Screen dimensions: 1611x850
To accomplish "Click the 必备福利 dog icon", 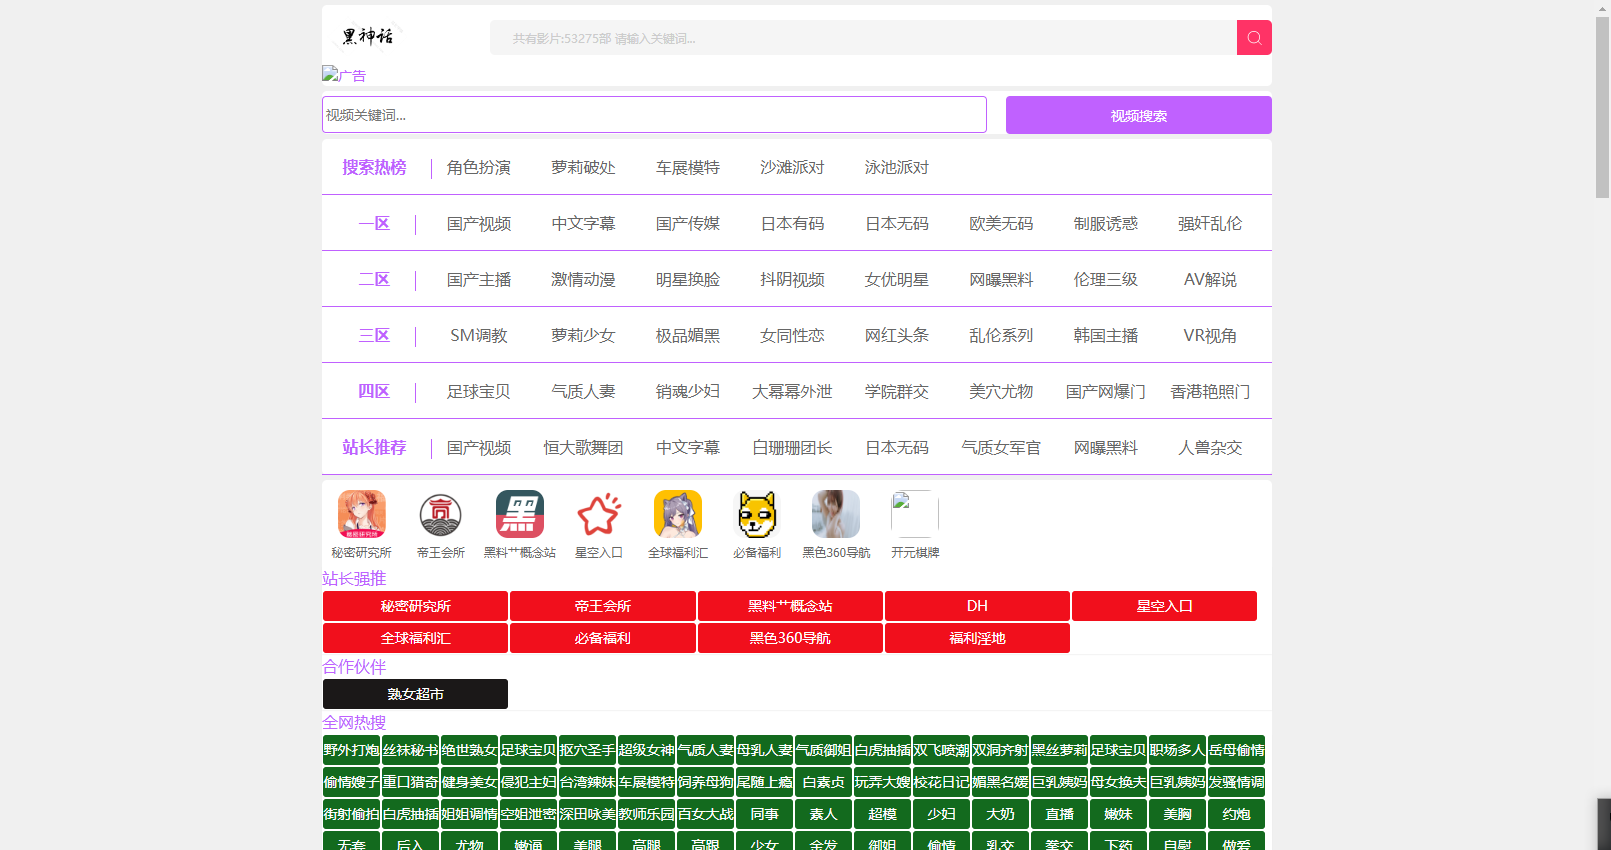I will click(x=756, y=514).
